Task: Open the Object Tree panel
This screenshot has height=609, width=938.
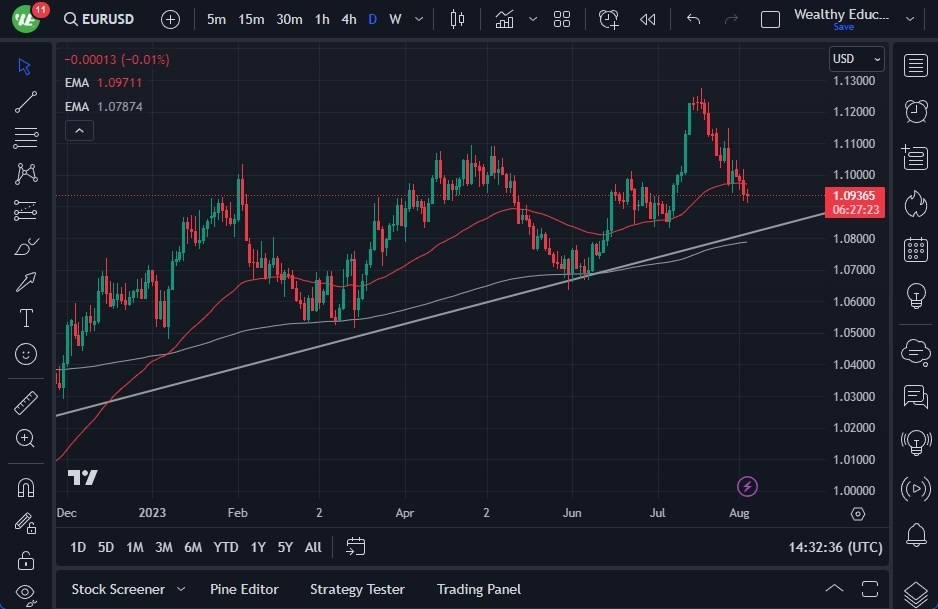Action: 915,591
